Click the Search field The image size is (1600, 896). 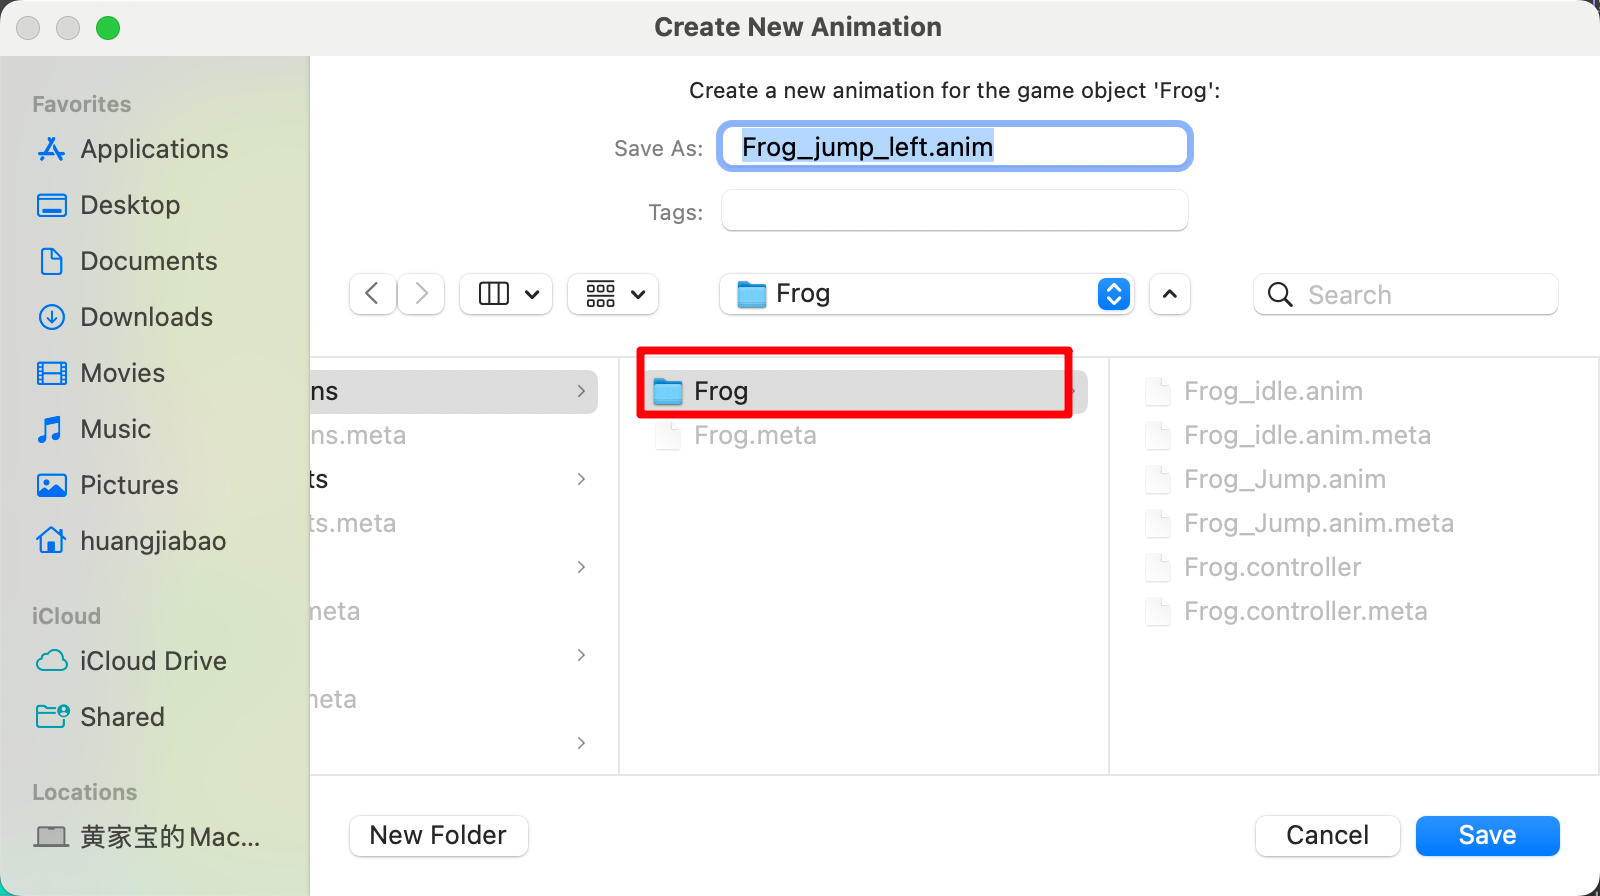tap(1406, 294)
